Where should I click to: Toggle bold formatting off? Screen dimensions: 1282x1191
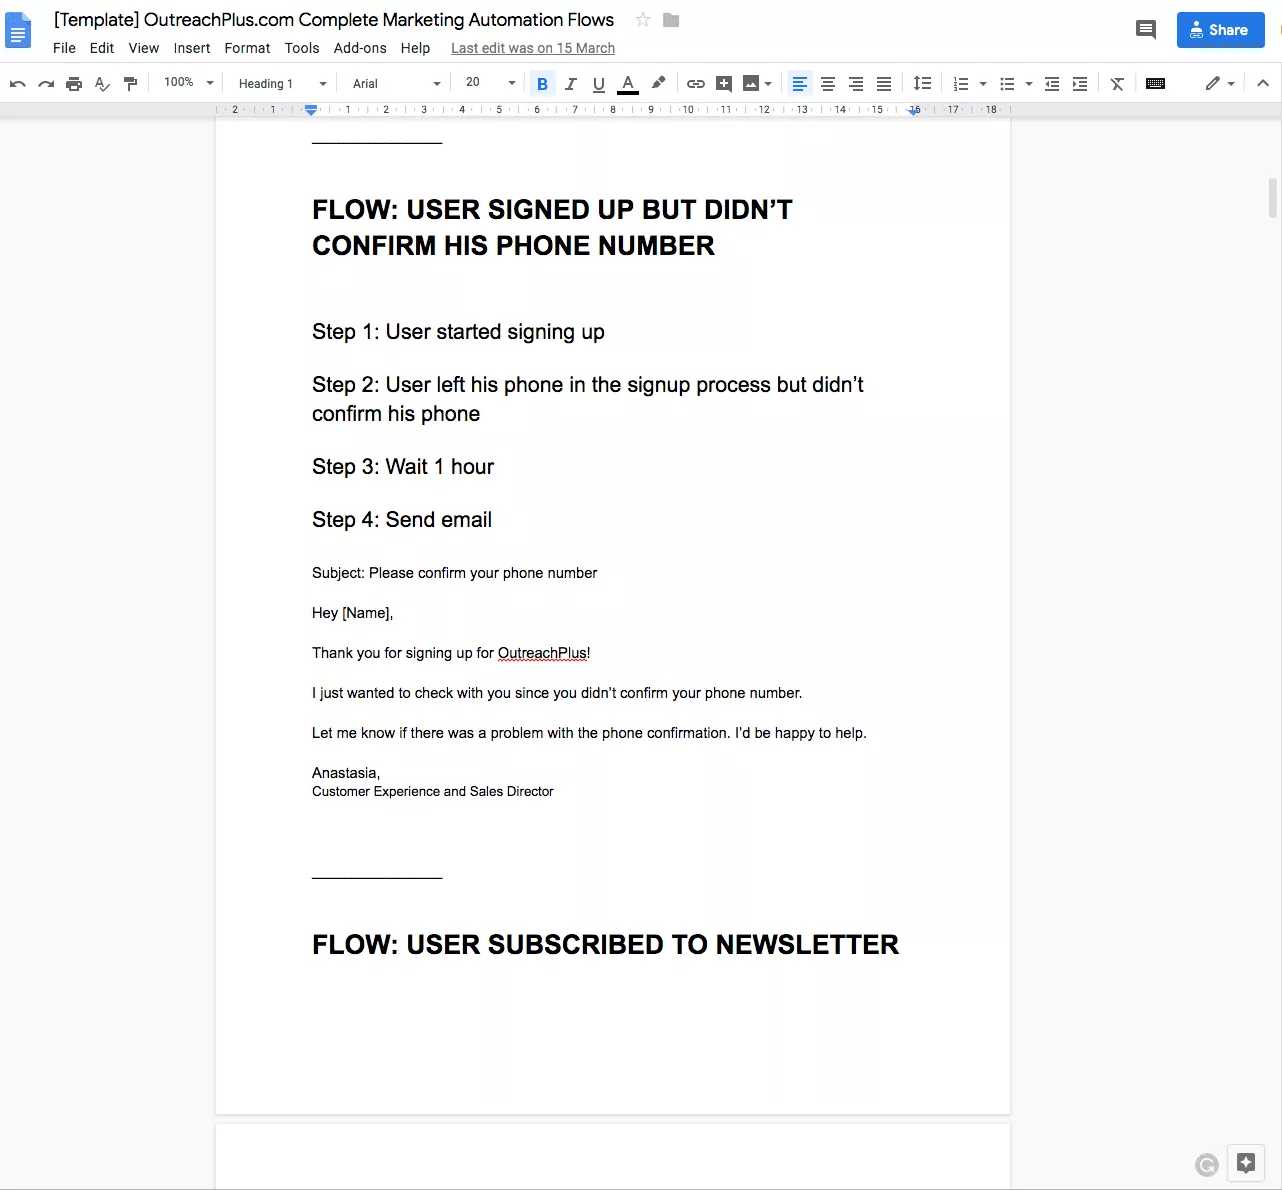point(542,84)
